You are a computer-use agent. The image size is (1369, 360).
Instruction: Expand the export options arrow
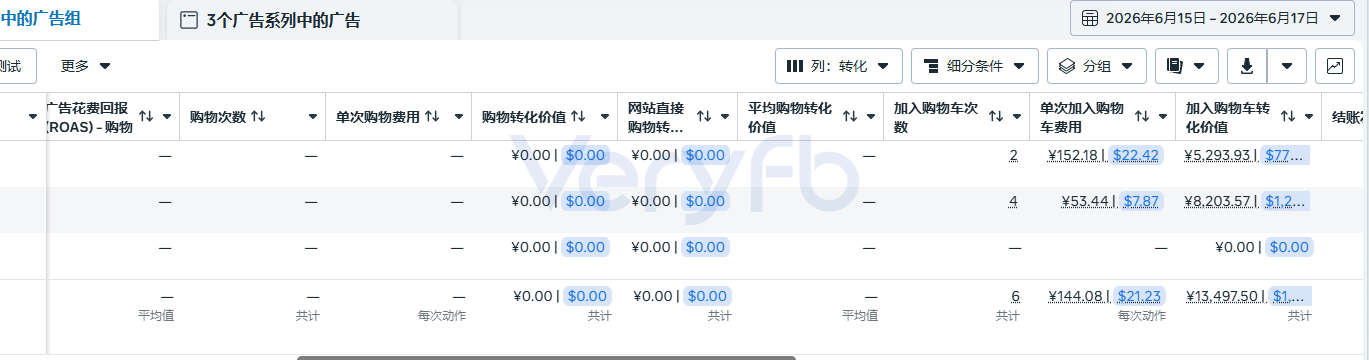(1287, 66)
